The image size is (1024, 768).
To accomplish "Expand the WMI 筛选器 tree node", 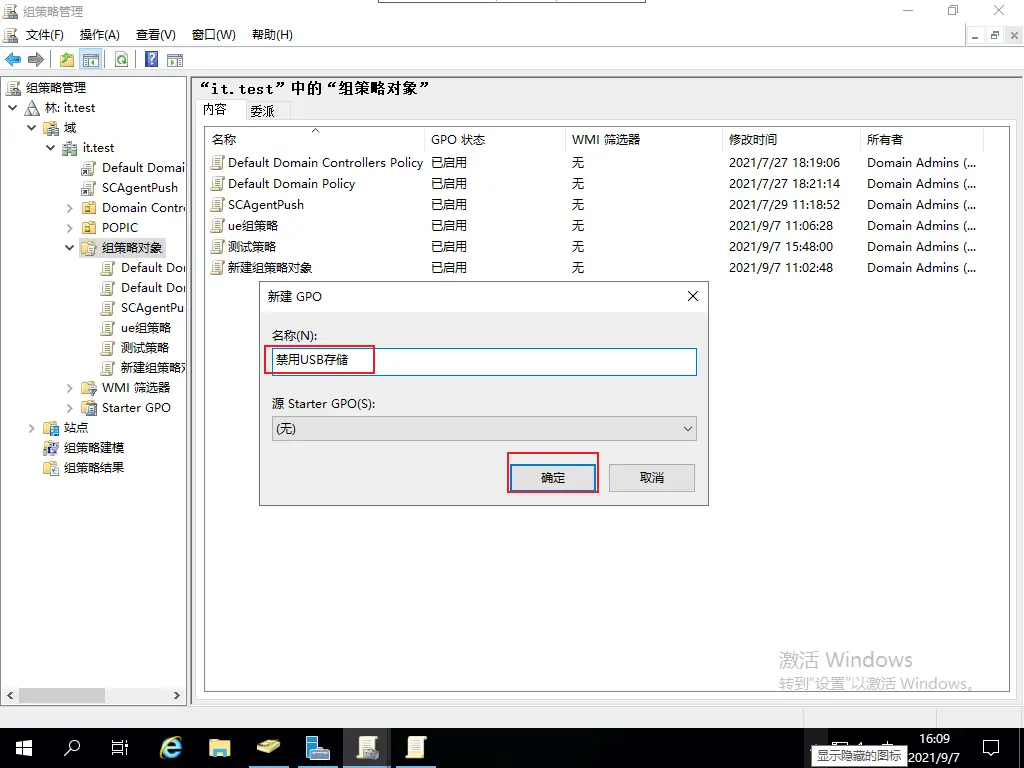I will pos(70,388).
